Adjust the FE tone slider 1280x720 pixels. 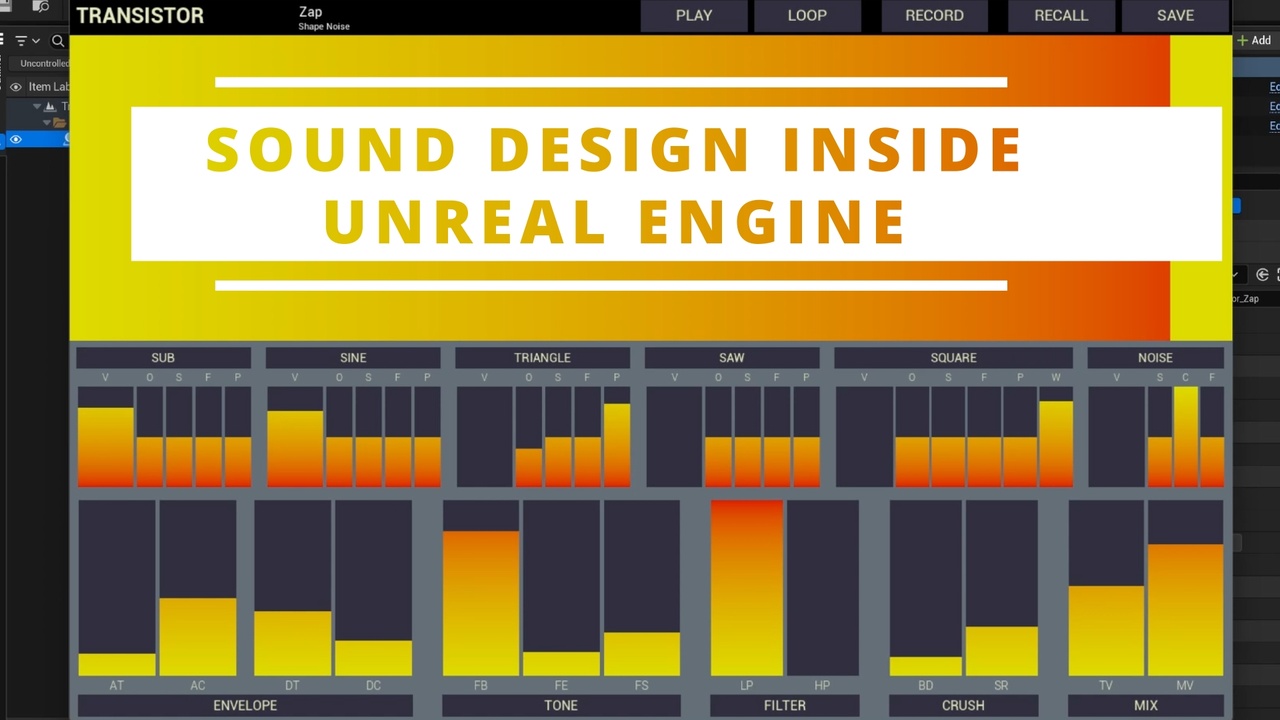(561, 588)
